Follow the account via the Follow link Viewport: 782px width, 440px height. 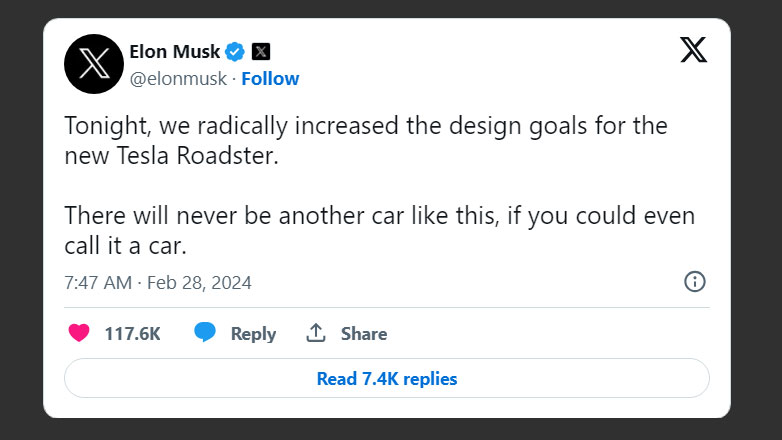270,78
